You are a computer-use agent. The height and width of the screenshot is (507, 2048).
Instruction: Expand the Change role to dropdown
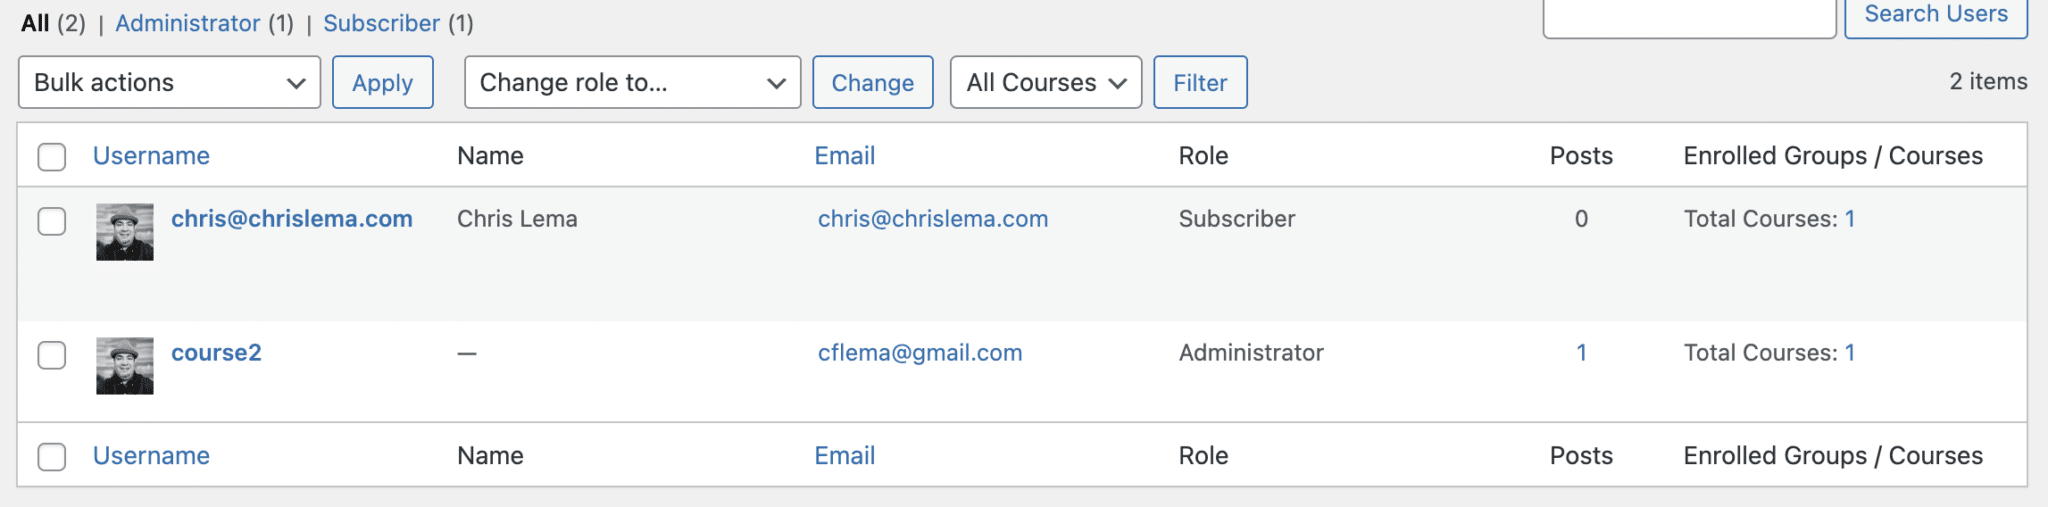(632, 83)
